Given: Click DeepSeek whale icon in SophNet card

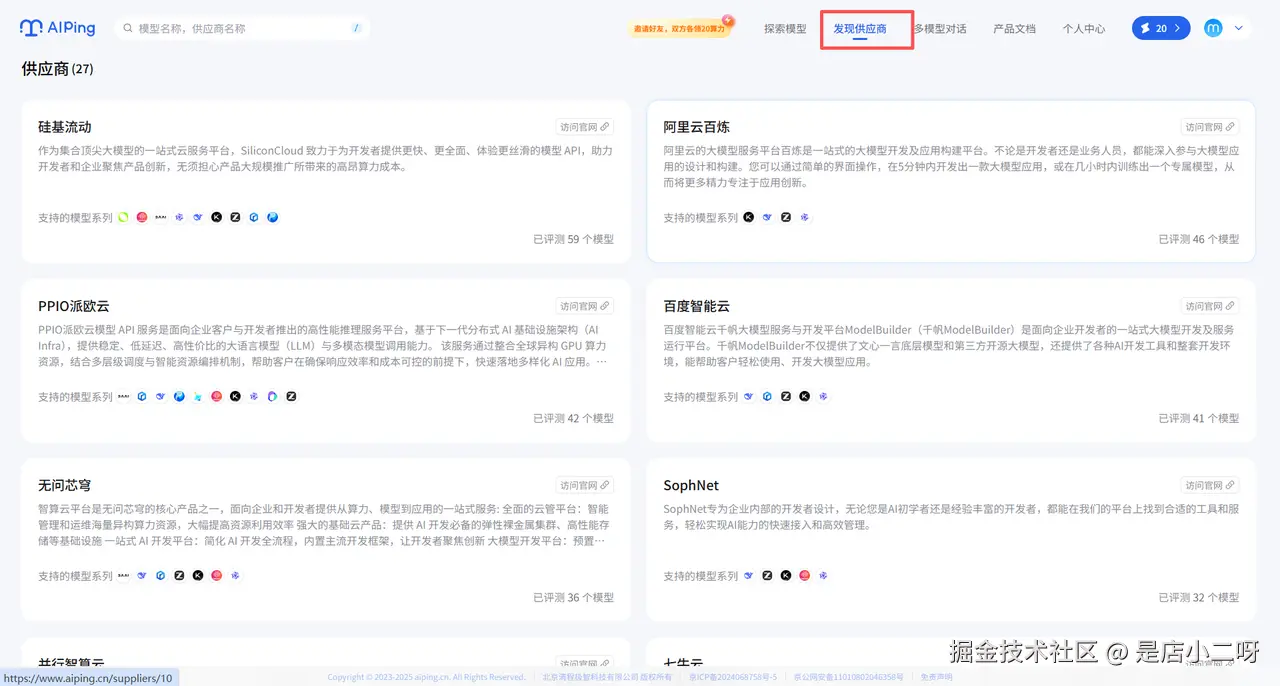Looking at the screenshot, I should tap(749, 575).
